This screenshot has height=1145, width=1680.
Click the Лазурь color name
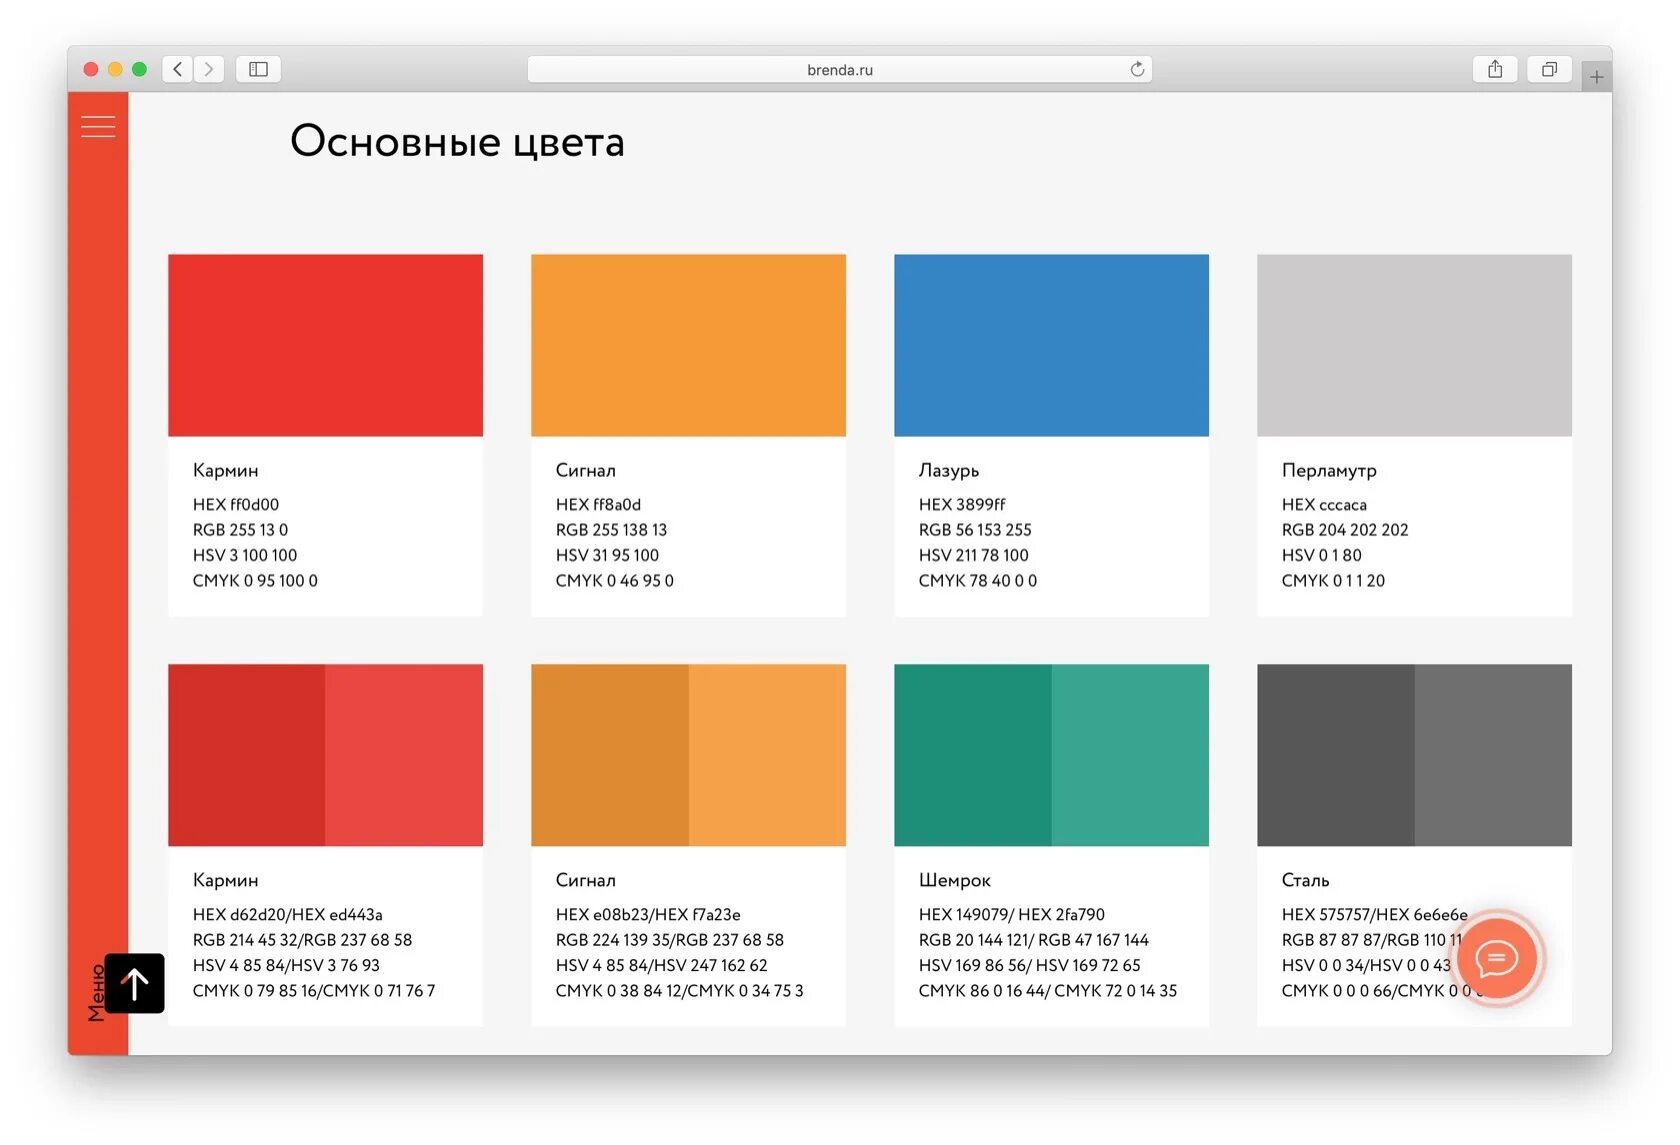pos(949,470)
